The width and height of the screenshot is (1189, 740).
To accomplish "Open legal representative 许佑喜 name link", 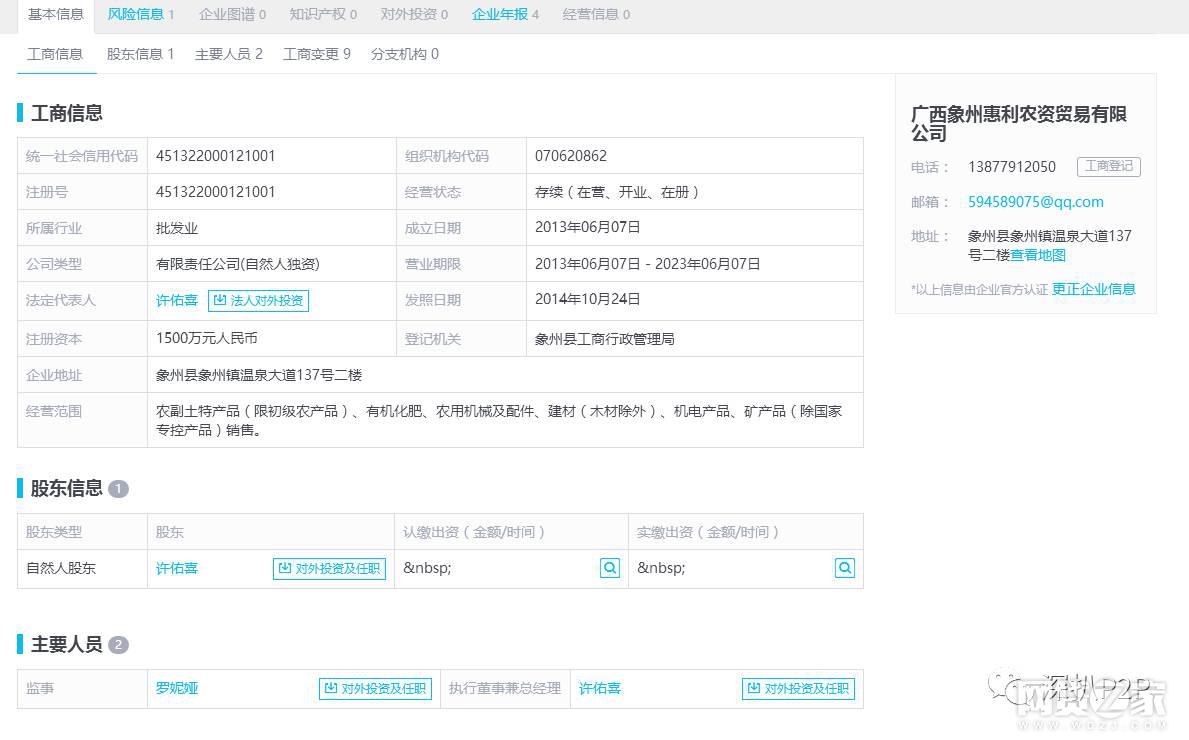I will (177, 300).
